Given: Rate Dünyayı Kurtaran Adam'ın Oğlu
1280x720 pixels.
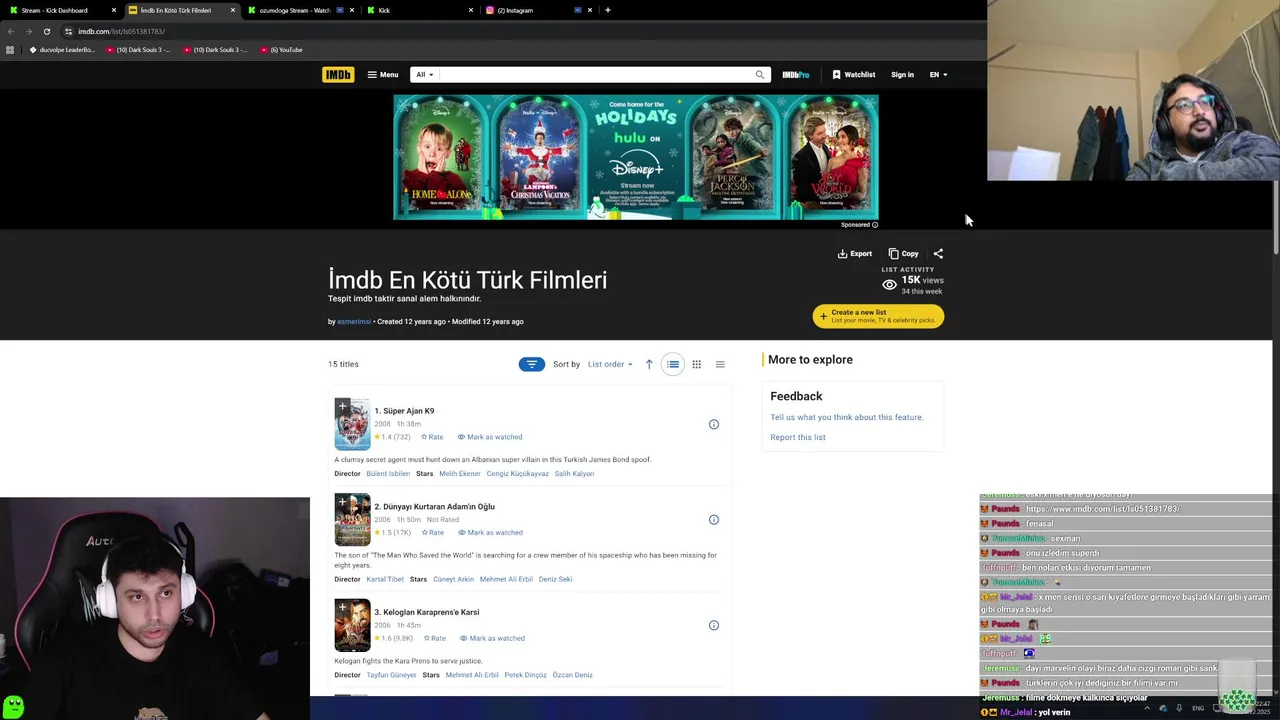Looking at the screenshot, I should pyautogui.click(x=433, y=532).
